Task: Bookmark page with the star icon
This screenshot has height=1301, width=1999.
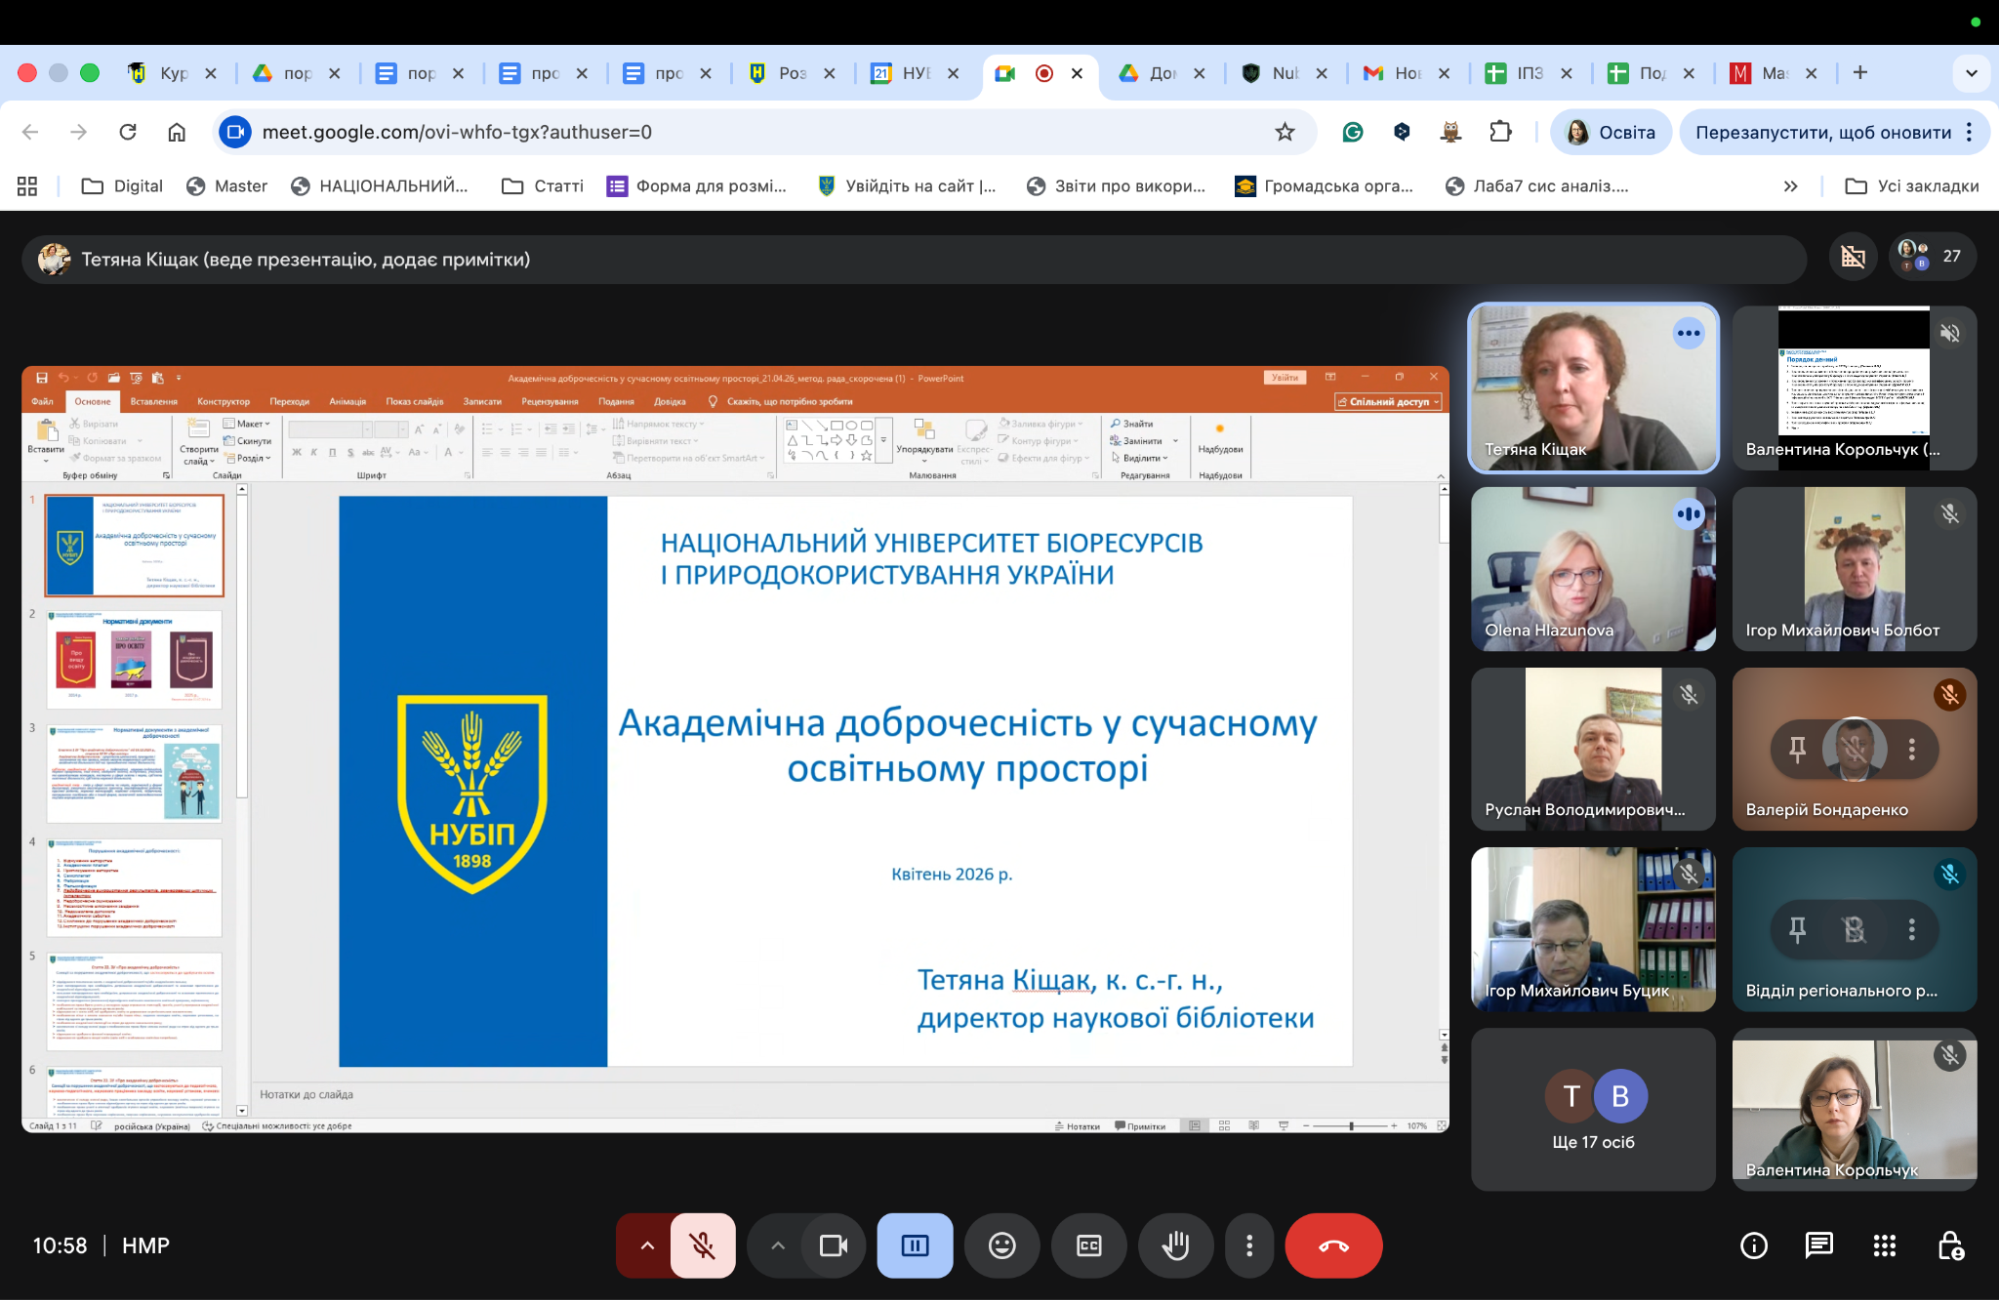Action: [1285, 132]
